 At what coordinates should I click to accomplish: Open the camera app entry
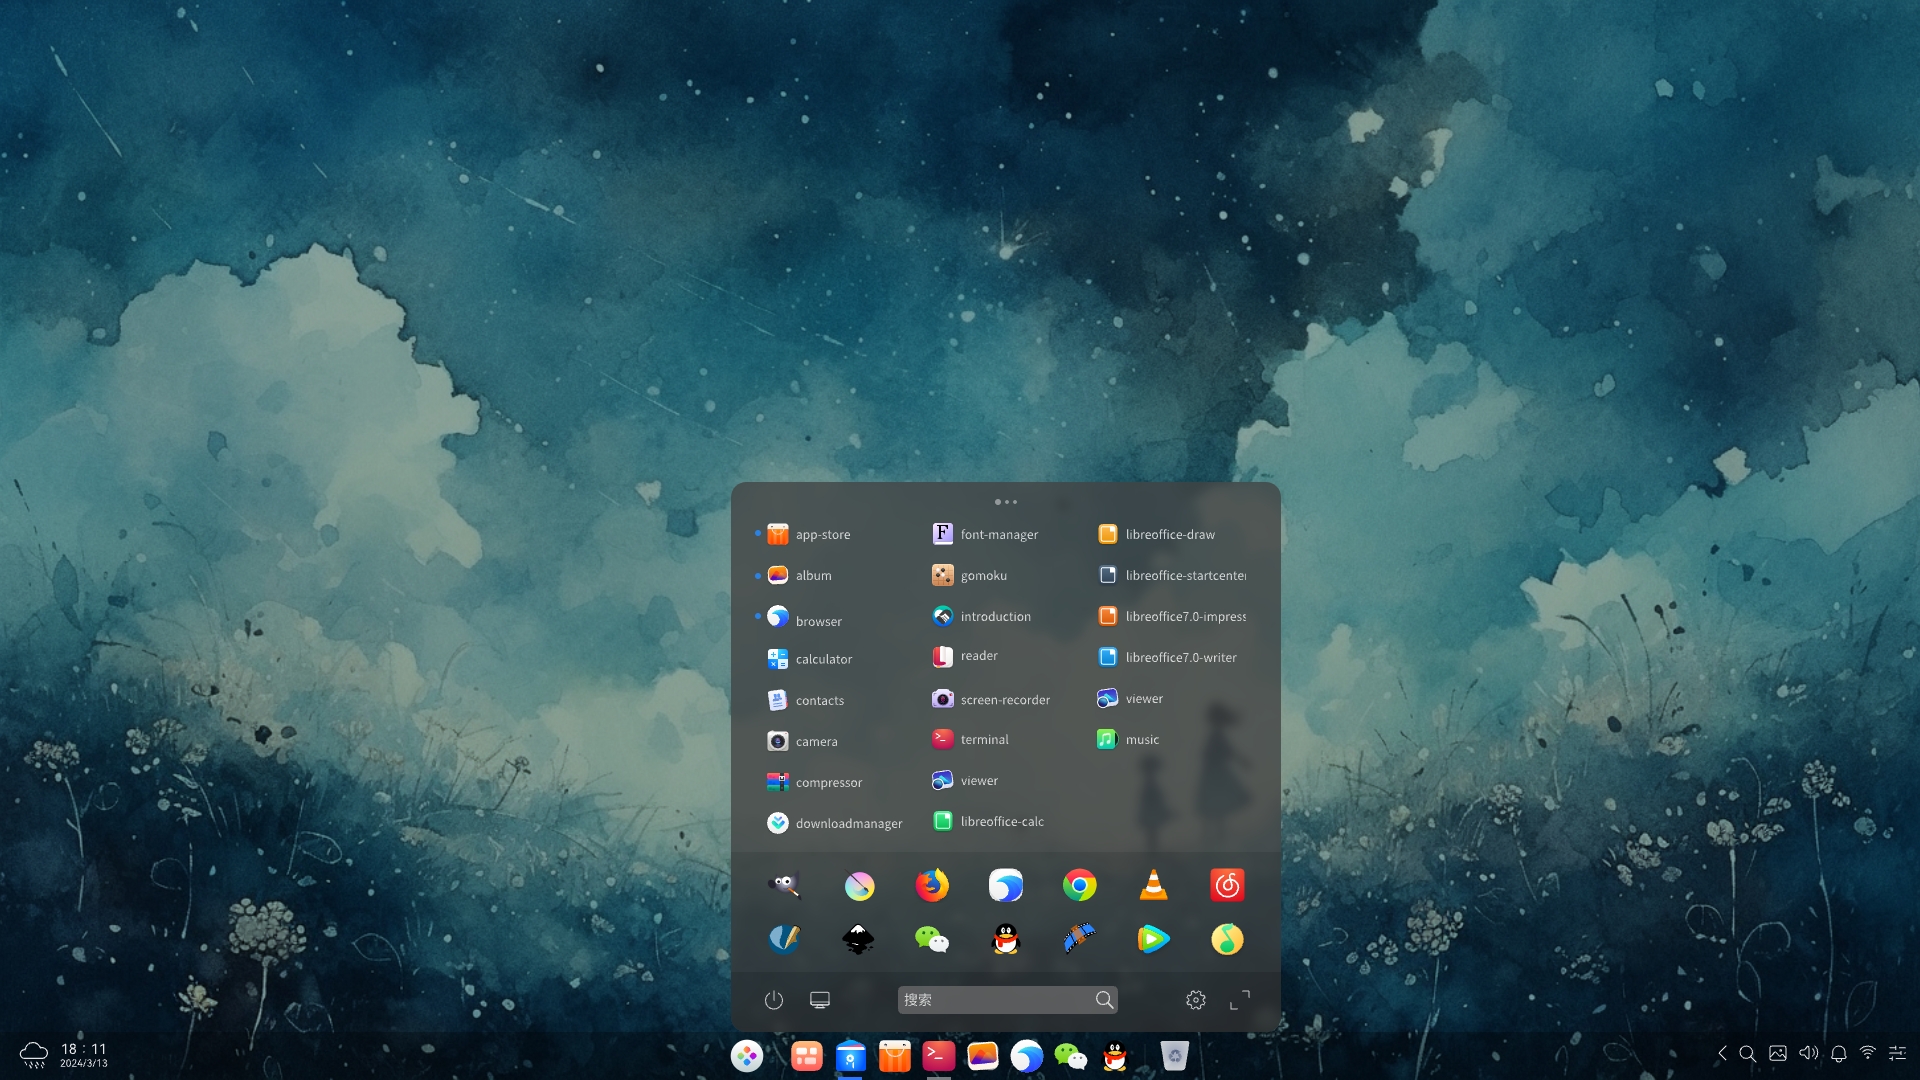[803, 741]
